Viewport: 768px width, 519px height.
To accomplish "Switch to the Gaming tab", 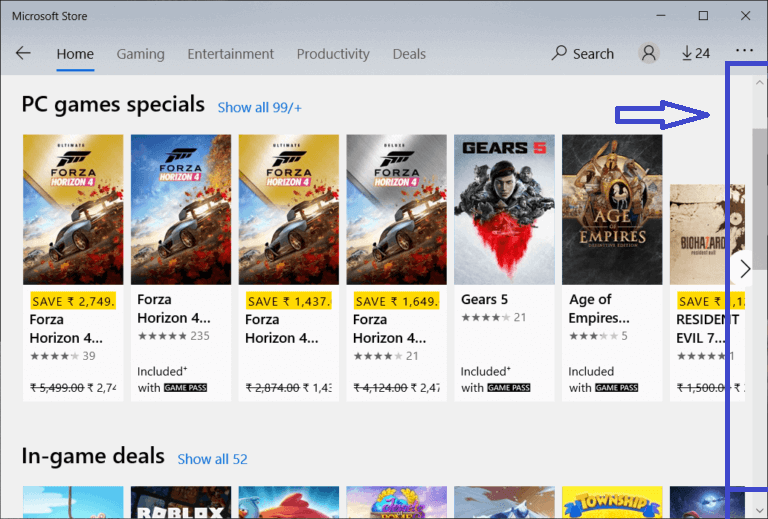I will coord(141,54).
